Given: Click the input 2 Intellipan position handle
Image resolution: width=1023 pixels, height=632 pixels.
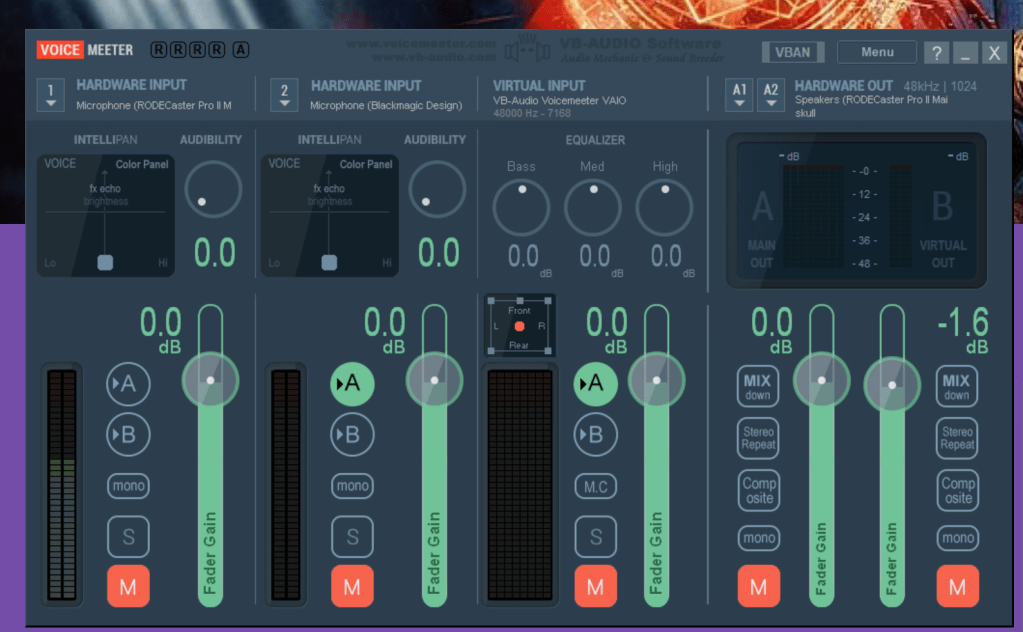Looking at the screenshot, I should [329, 262].
